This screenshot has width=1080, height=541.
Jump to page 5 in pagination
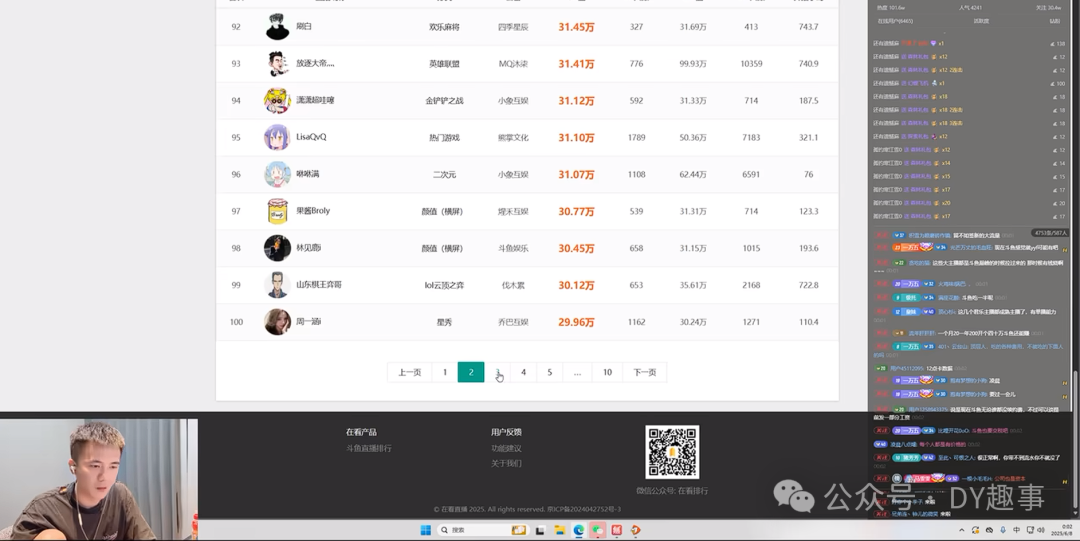(550, 372)
